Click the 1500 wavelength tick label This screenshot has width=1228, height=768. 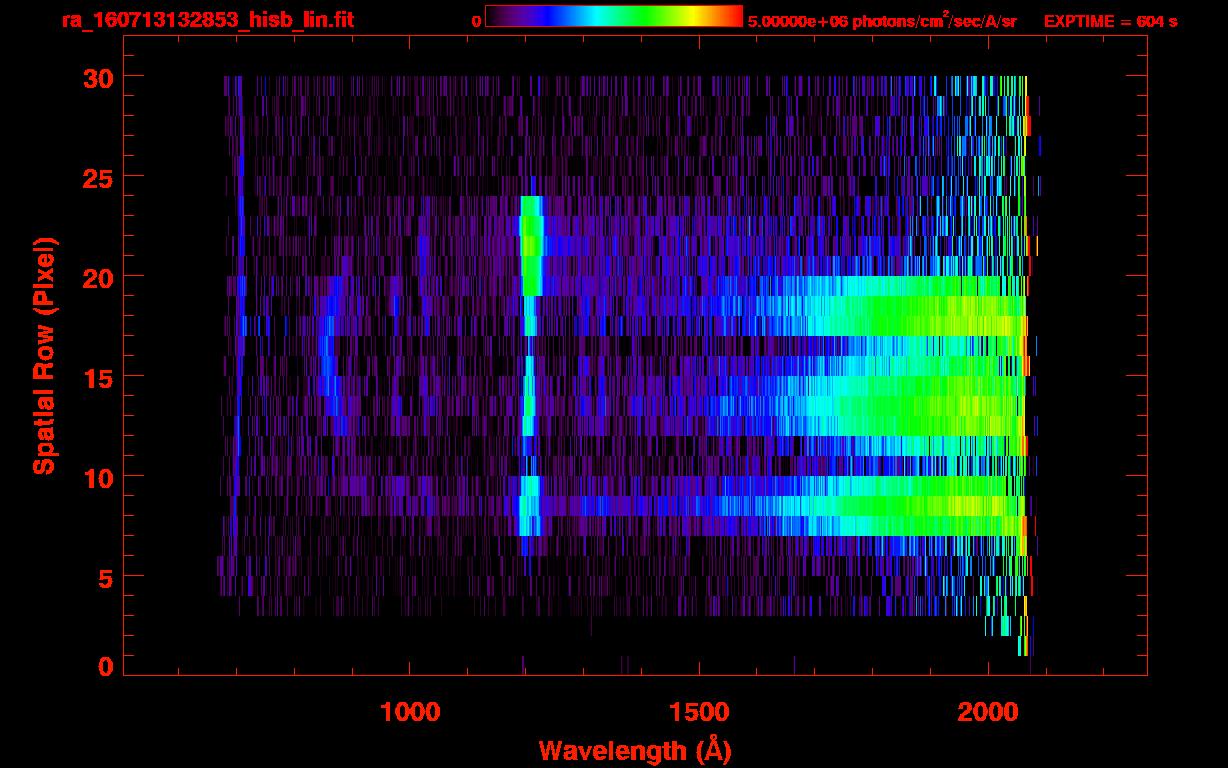tap(699, 712)
